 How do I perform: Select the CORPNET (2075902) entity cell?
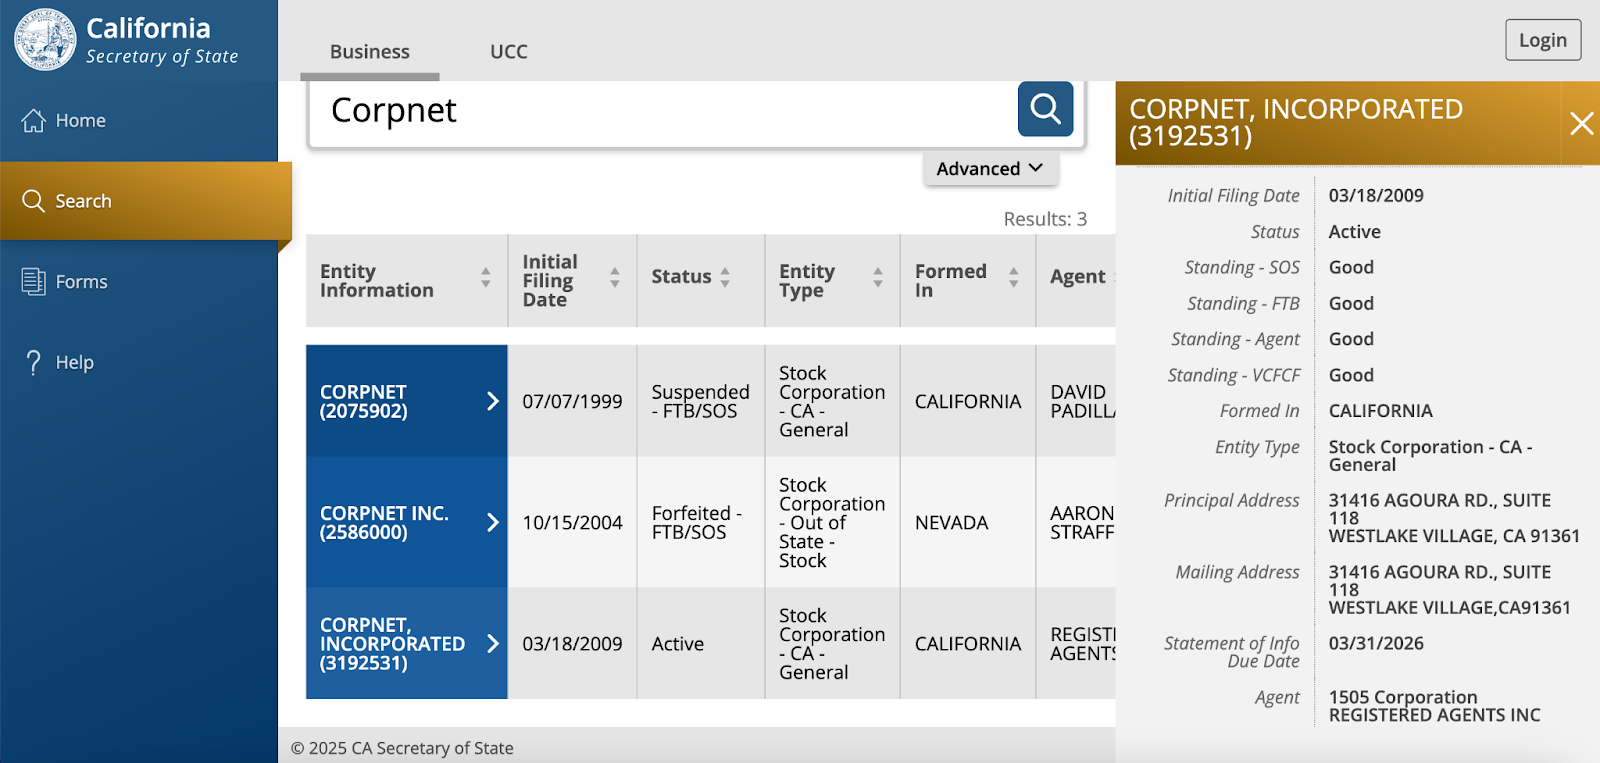407,401
